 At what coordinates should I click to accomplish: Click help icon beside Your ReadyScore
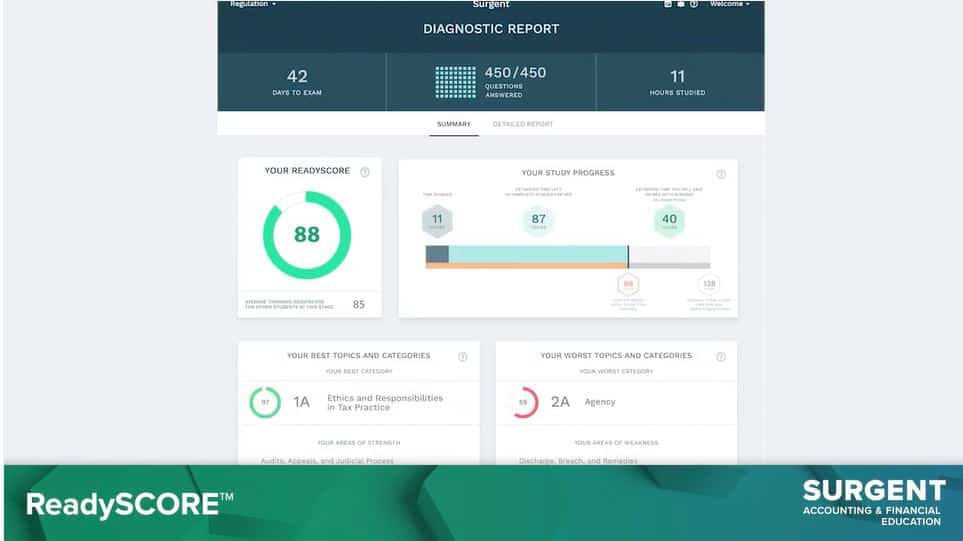click(x=365, y=172)
